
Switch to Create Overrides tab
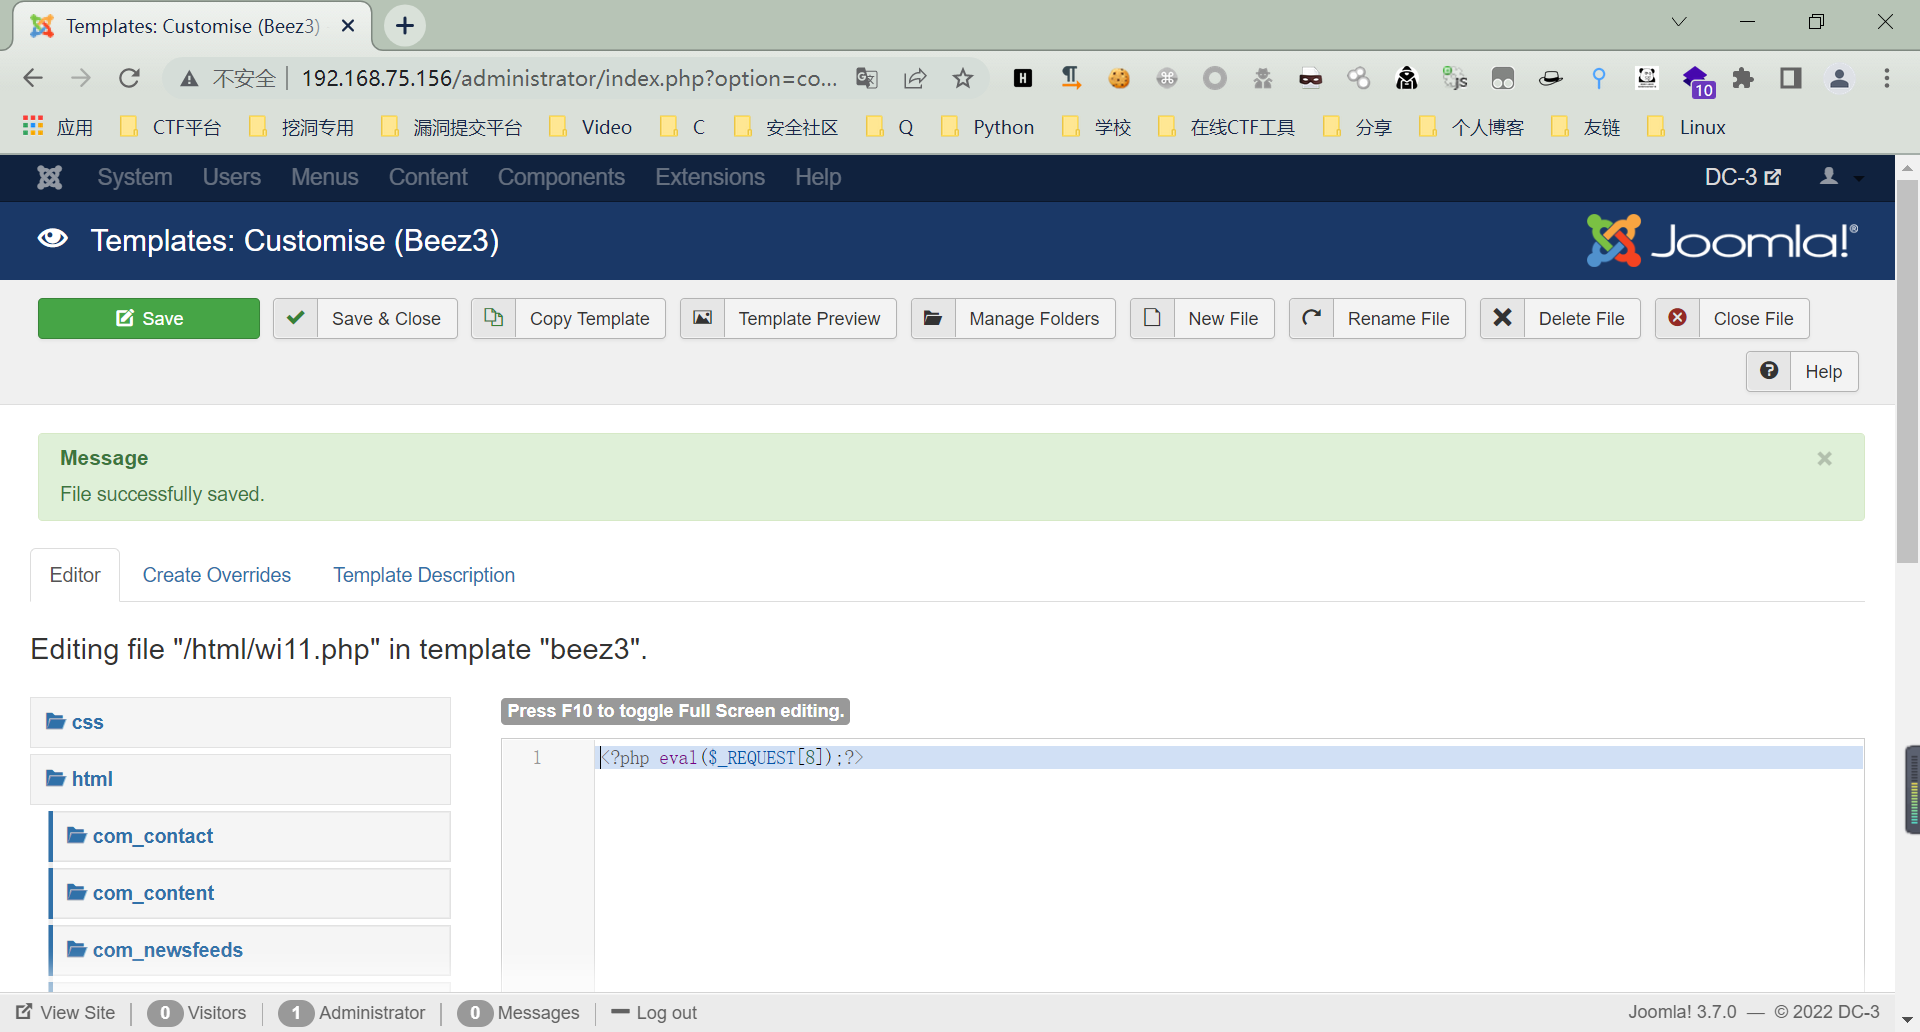click(x=217, y=575)
